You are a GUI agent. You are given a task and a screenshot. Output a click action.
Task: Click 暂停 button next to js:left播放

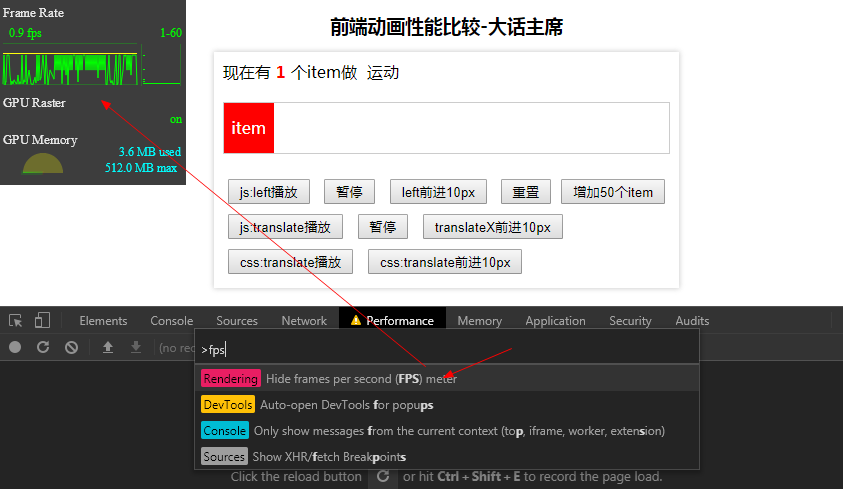click(x=349, y=192)
